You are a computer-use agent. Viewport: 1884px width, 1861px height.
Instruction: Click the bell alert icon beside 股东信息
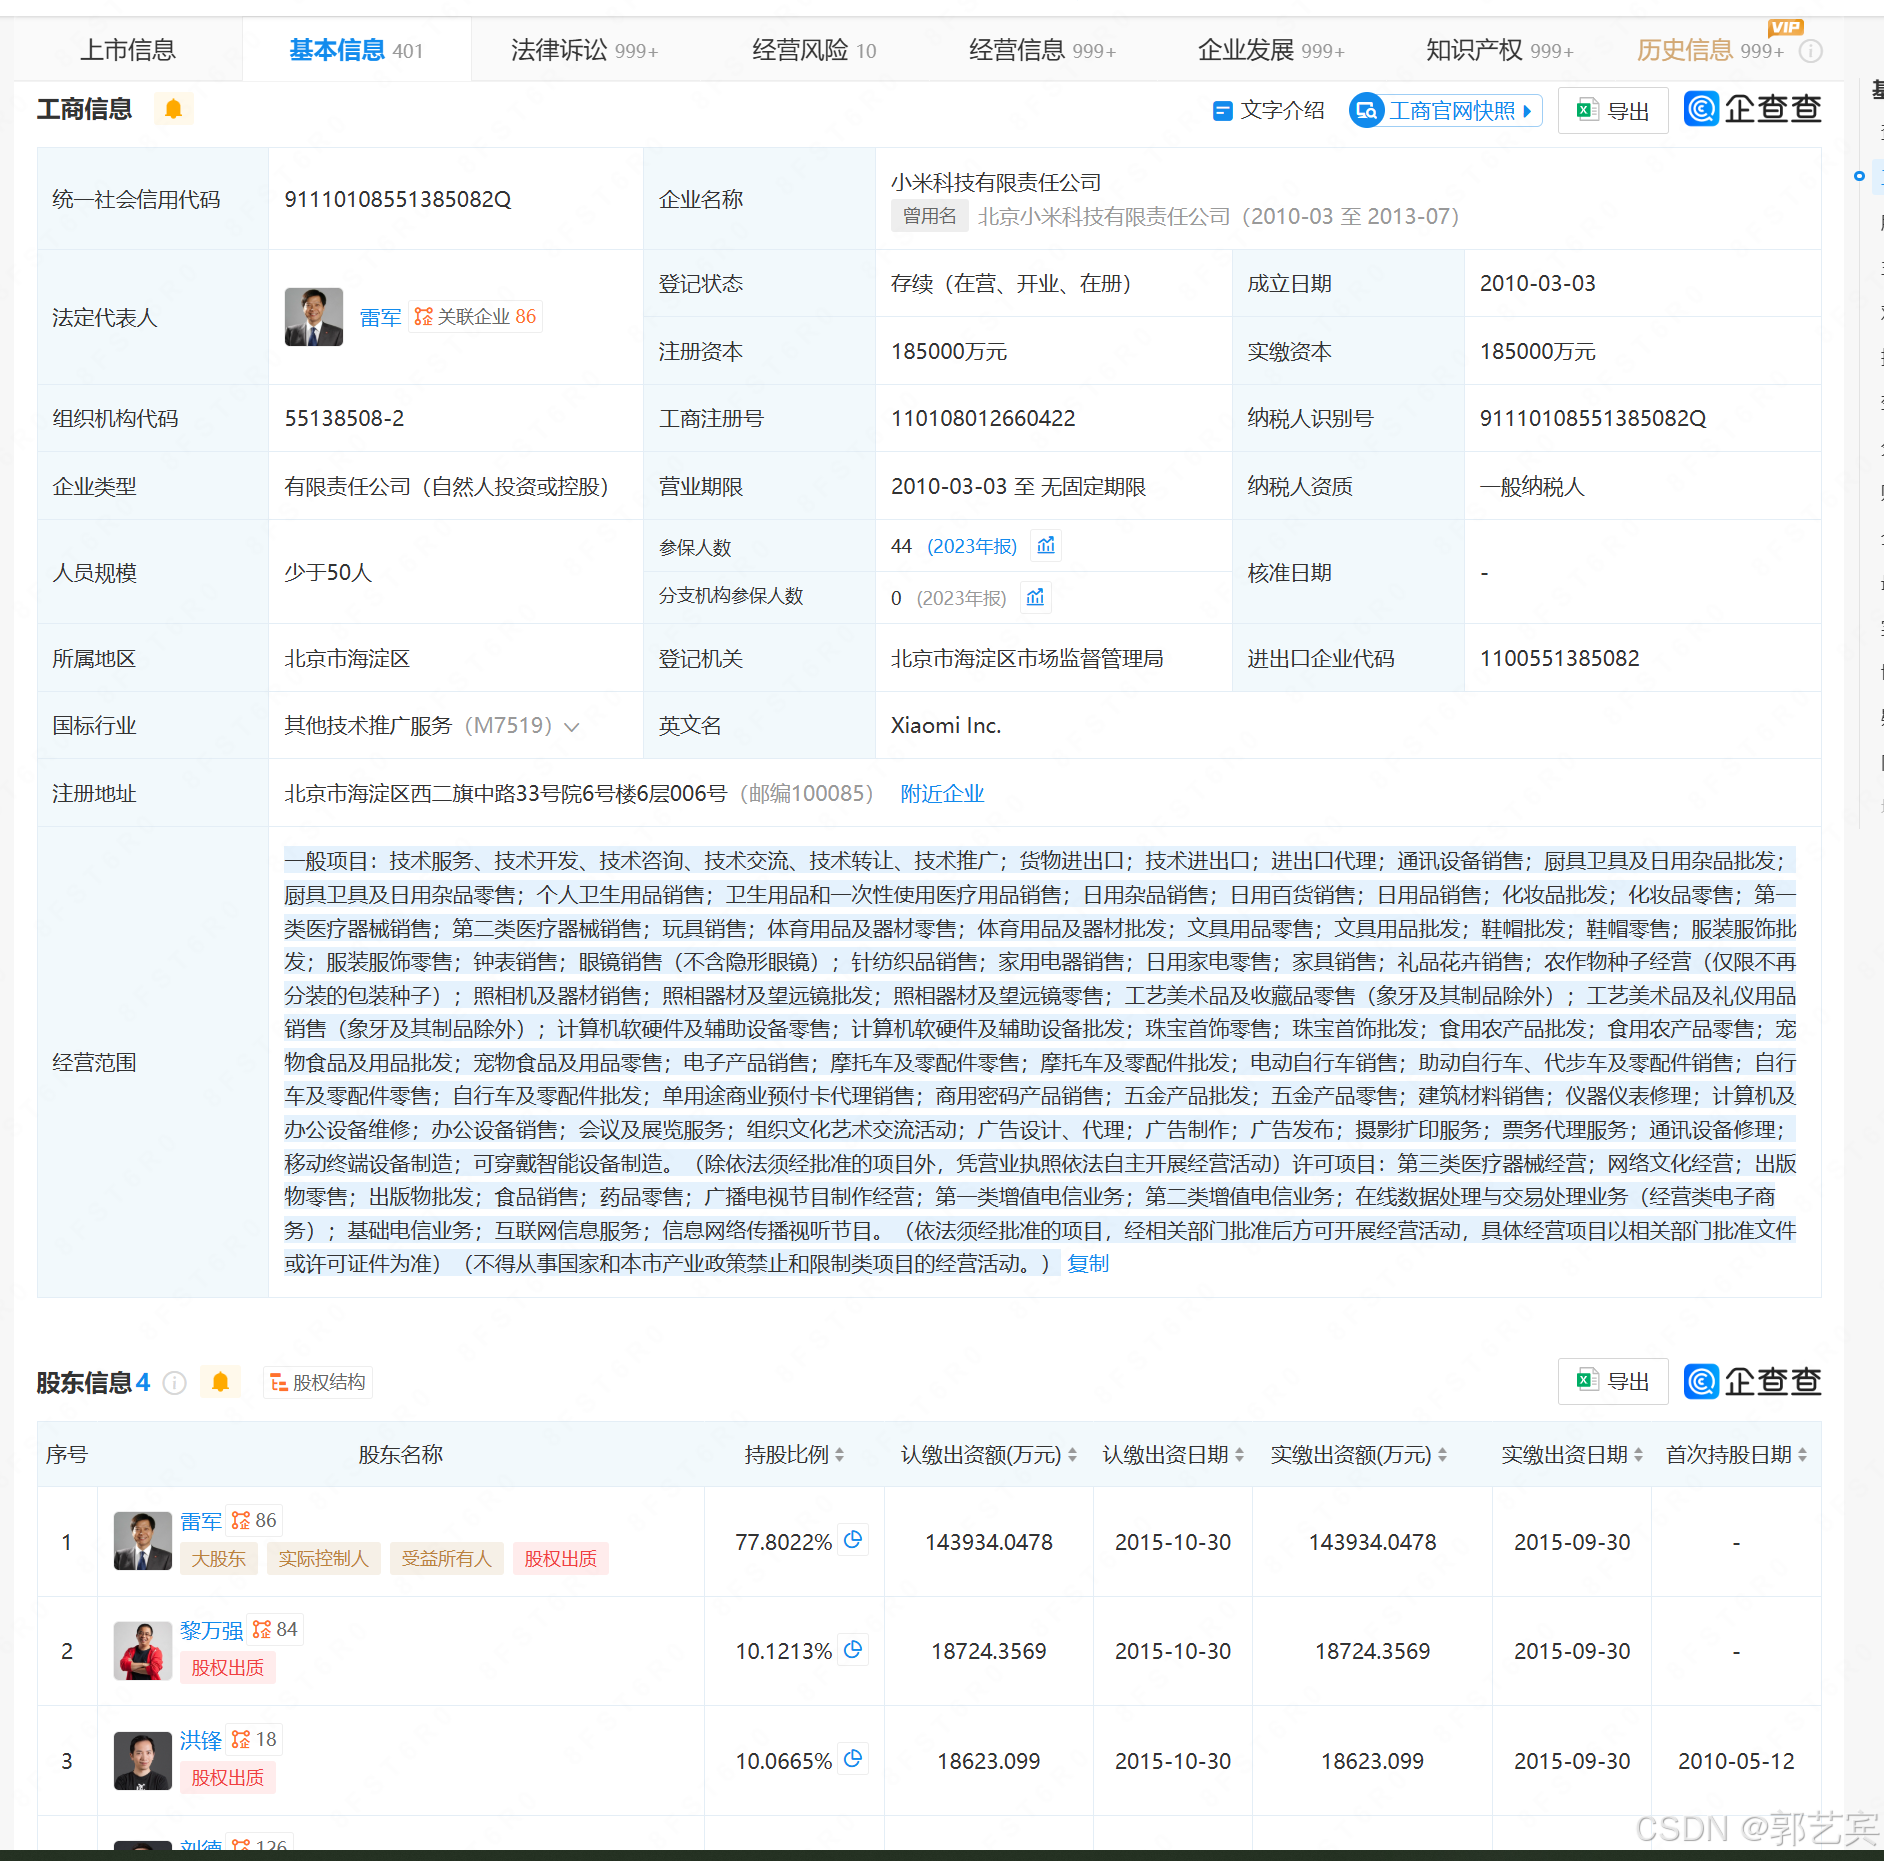[x=220, y=1382]
